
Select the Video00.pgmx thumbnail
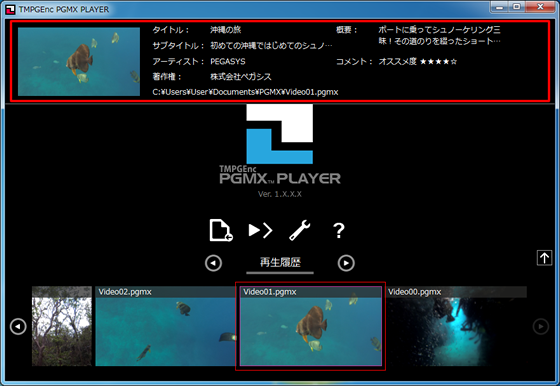pos(456,326)
